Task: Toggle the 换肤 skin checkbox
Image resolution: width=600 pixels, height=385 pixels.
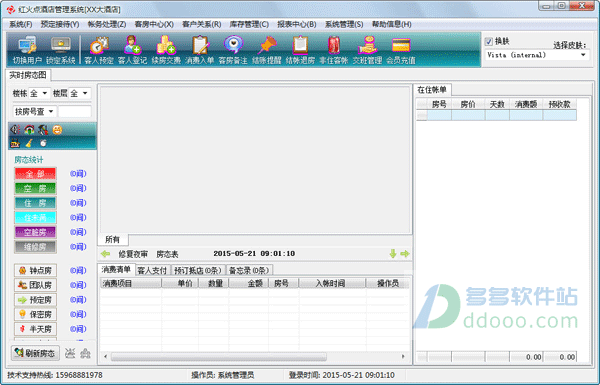Action: (x=489, y=41)
